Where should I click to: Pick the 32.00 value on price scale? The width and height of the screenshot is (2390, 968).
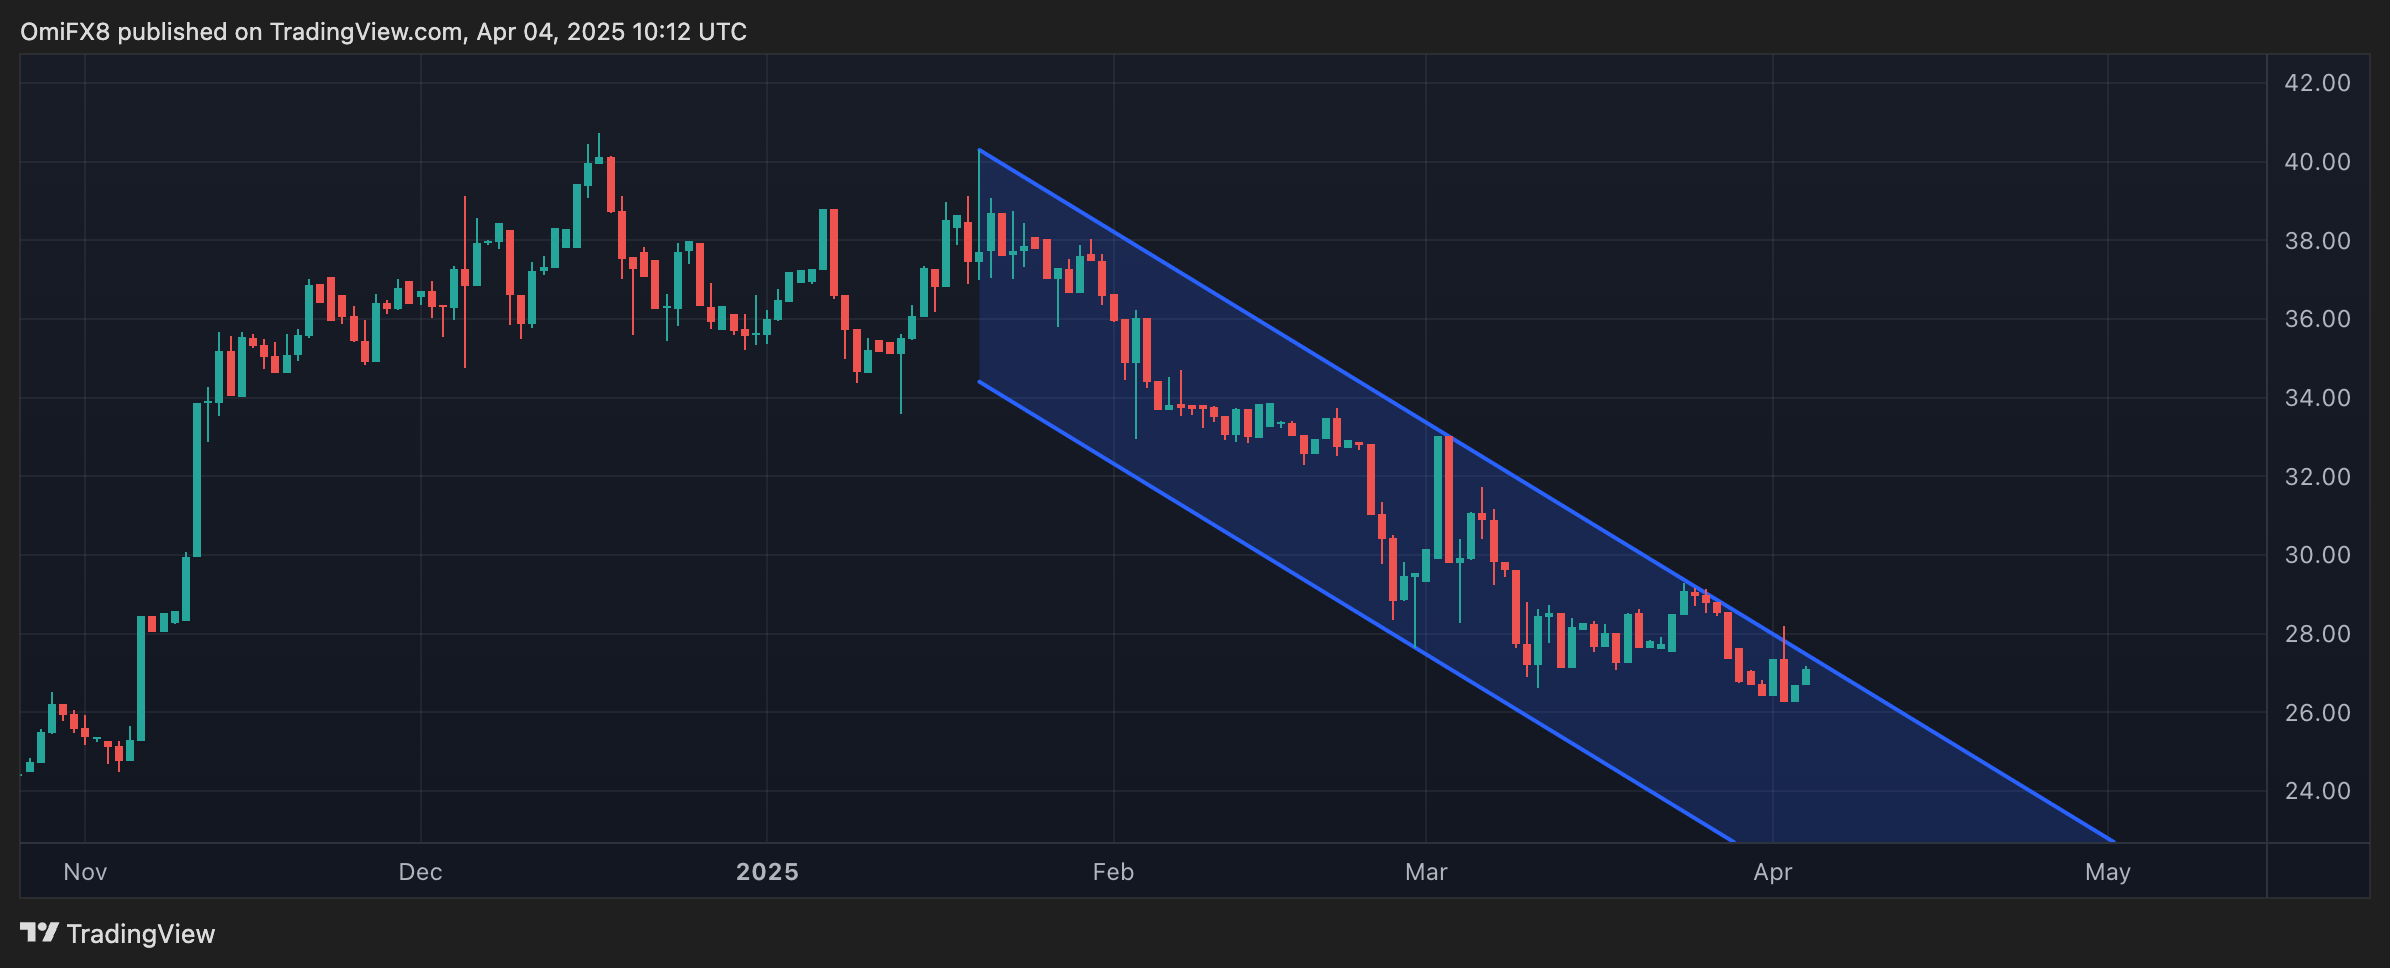(x=2317, y=477)
